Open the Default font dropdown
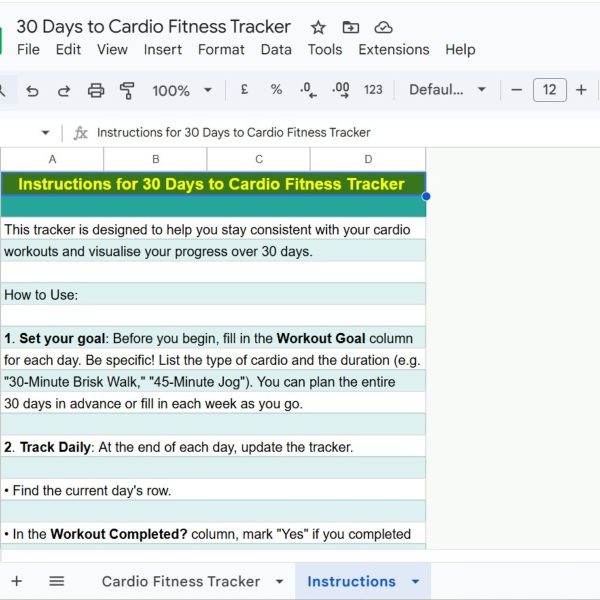The height and width of the screenshot is (600, 600). tap(447, 90)
